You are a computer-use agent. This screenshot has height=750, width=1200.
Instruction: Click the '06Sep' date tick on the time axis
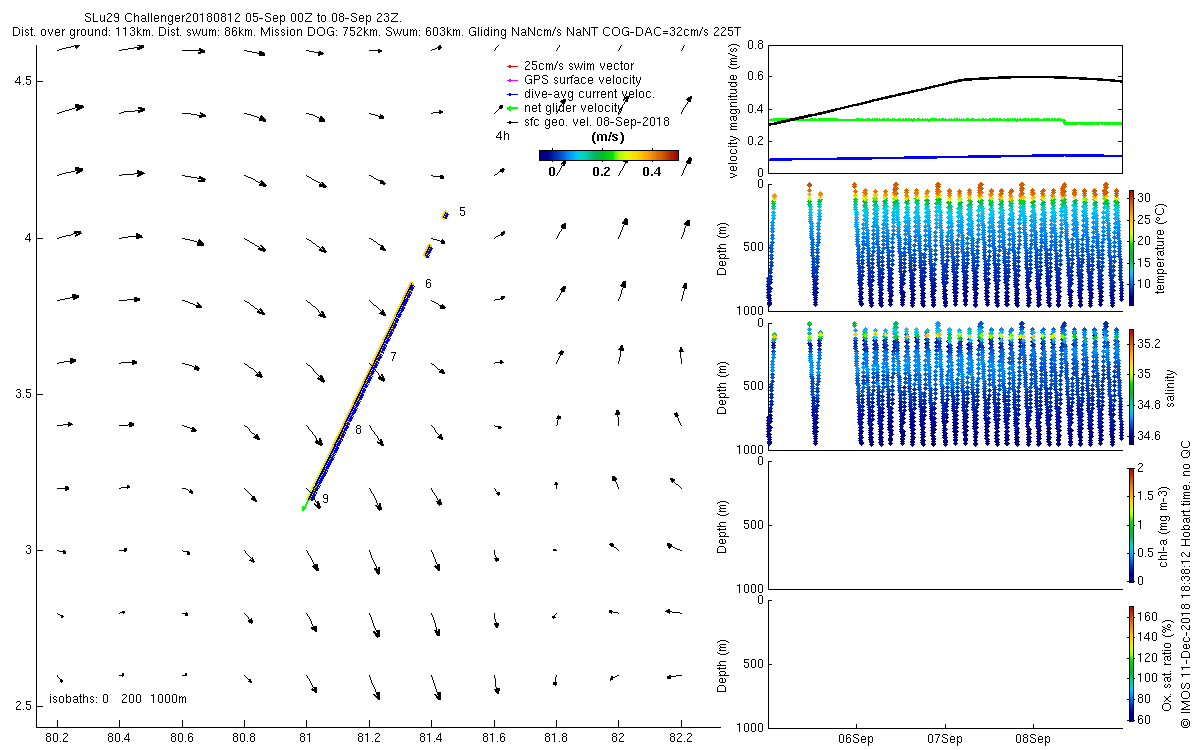click(857, 739)
